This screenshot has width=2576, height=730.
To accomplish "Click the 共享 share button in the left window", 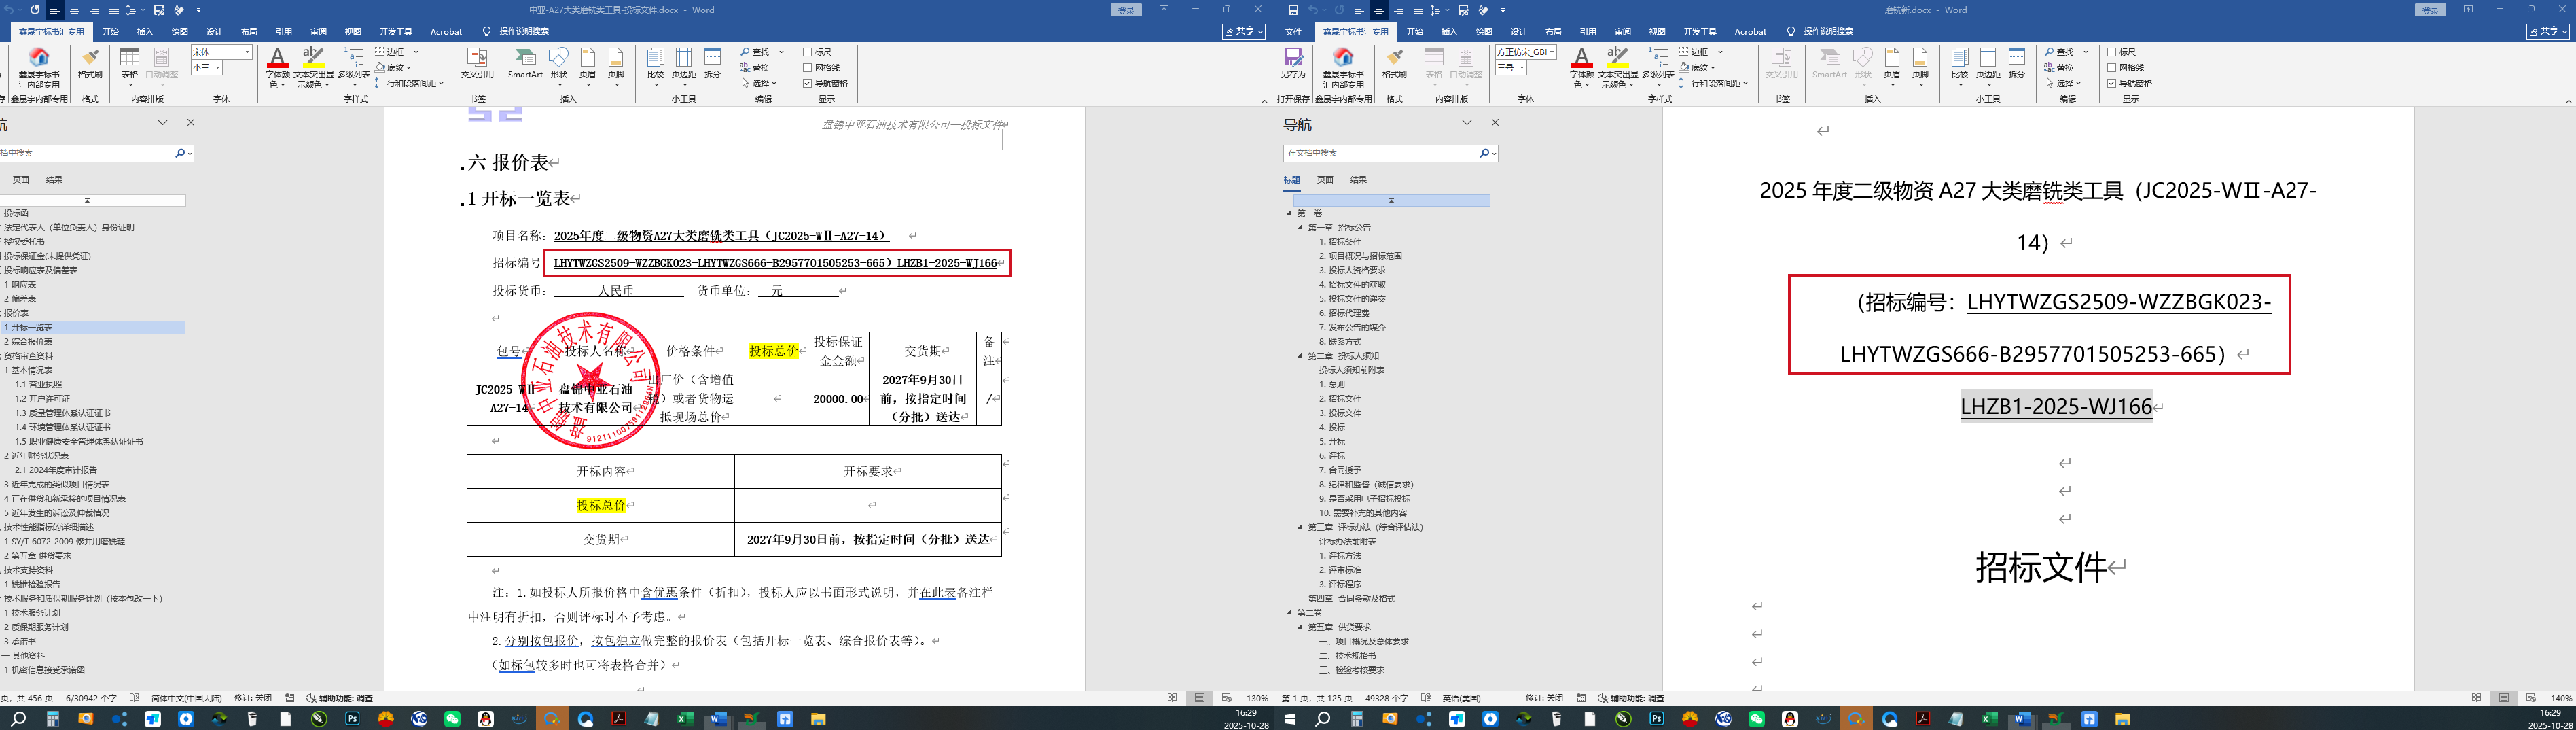I will (x=1243, y=32).
